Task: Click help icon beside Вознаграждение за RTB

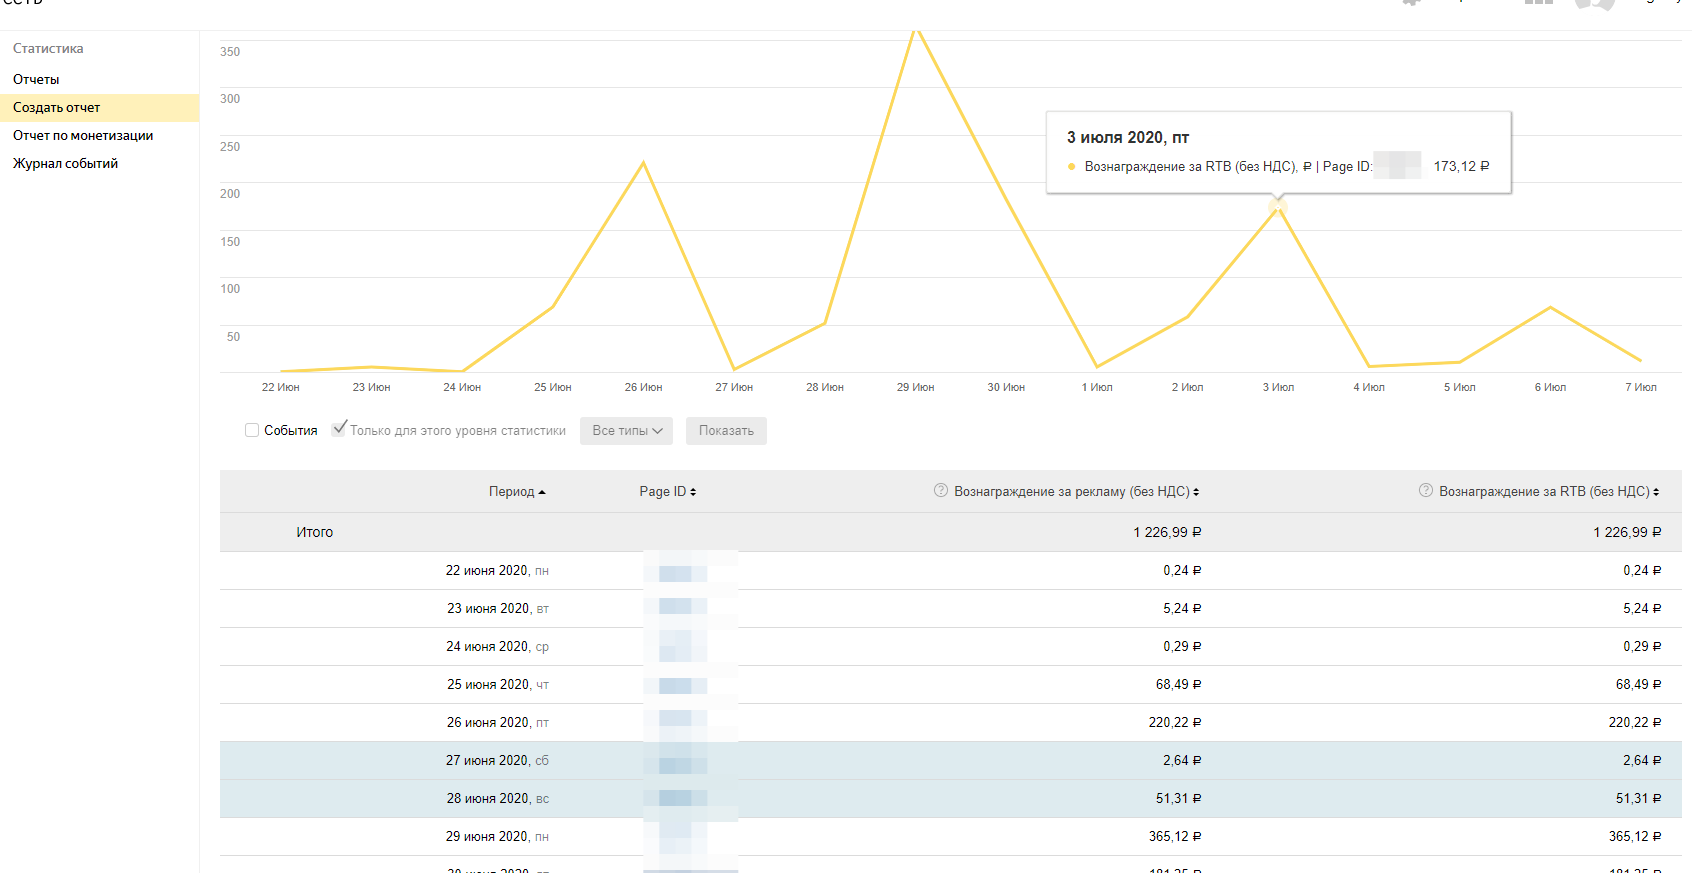Action: click(x=1425, y=491)
